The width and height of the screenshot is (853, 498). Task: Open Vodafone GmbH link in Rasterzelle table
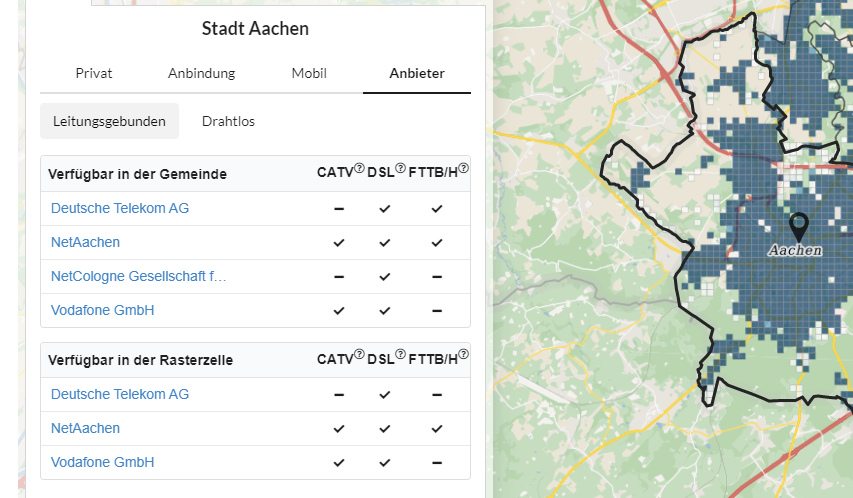click(102, 462)
